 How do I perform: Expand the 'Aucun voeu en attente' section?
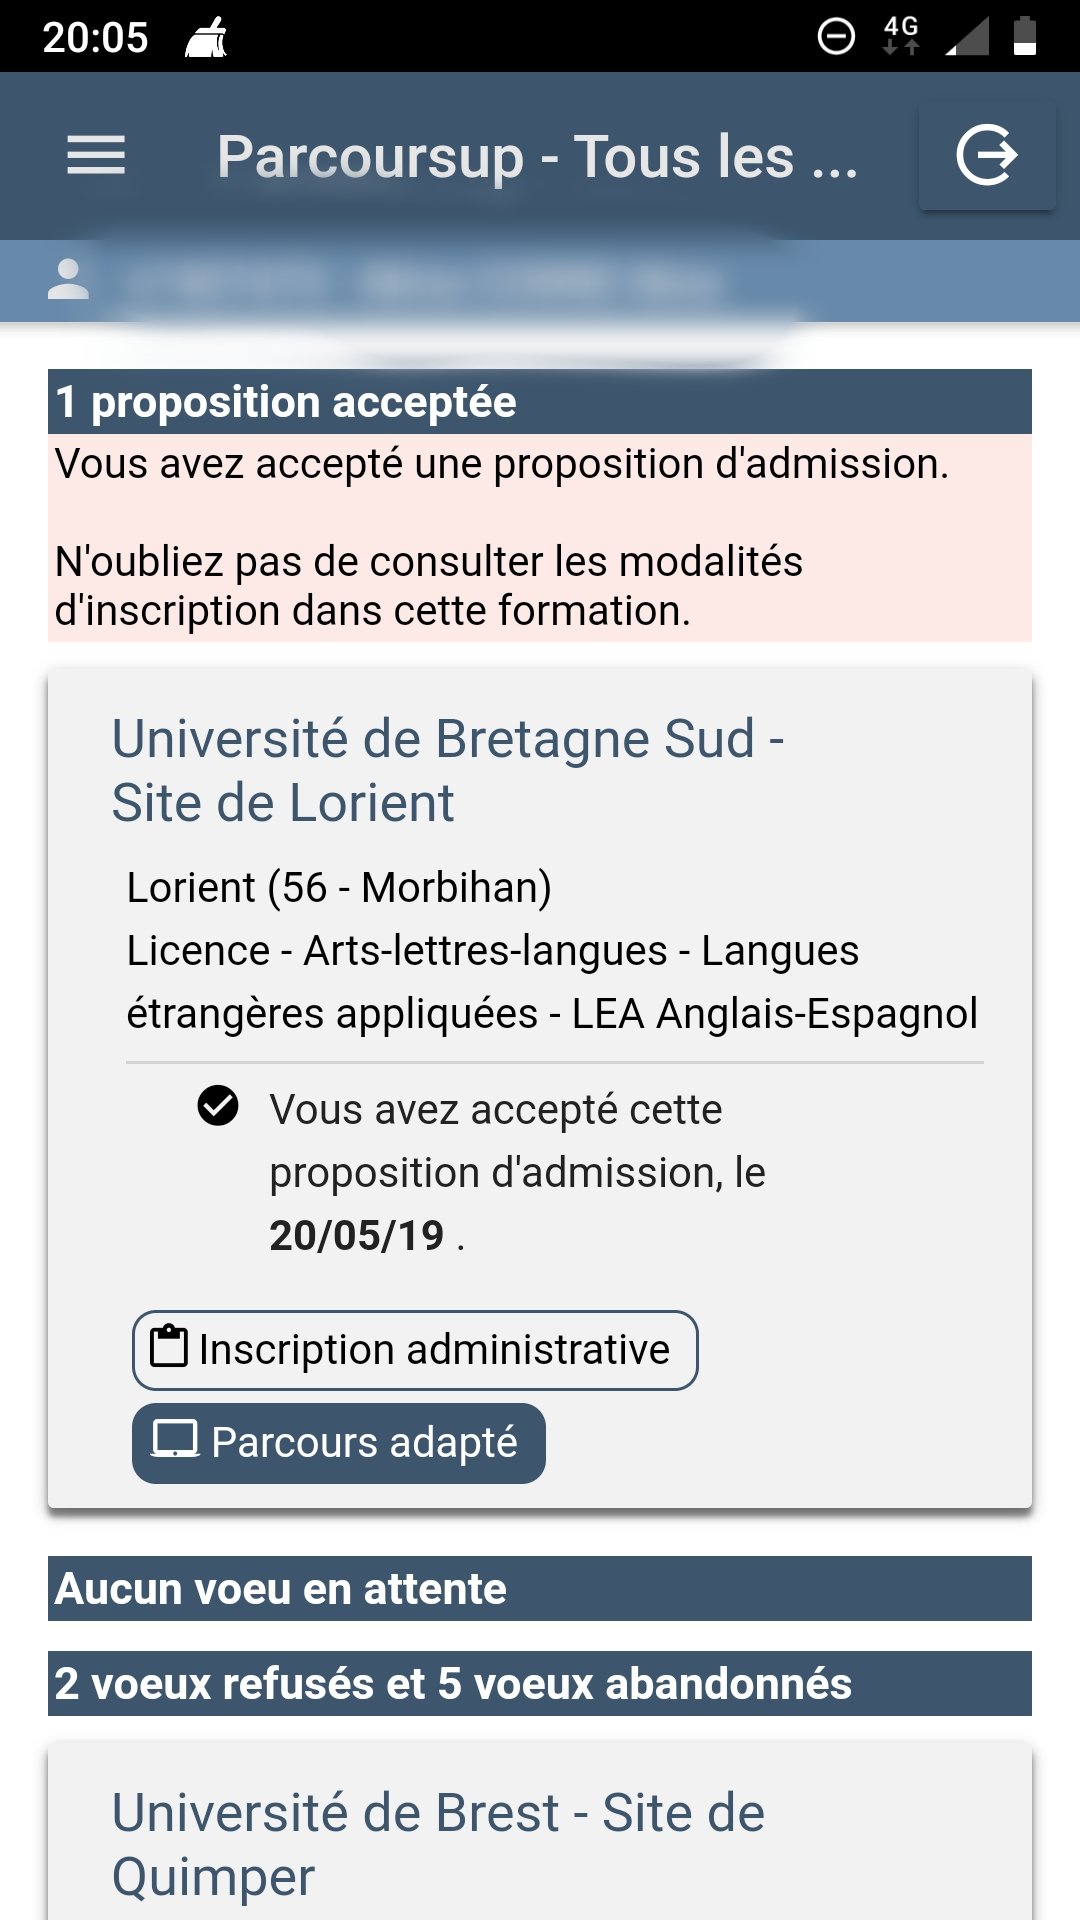point(540,1588)
